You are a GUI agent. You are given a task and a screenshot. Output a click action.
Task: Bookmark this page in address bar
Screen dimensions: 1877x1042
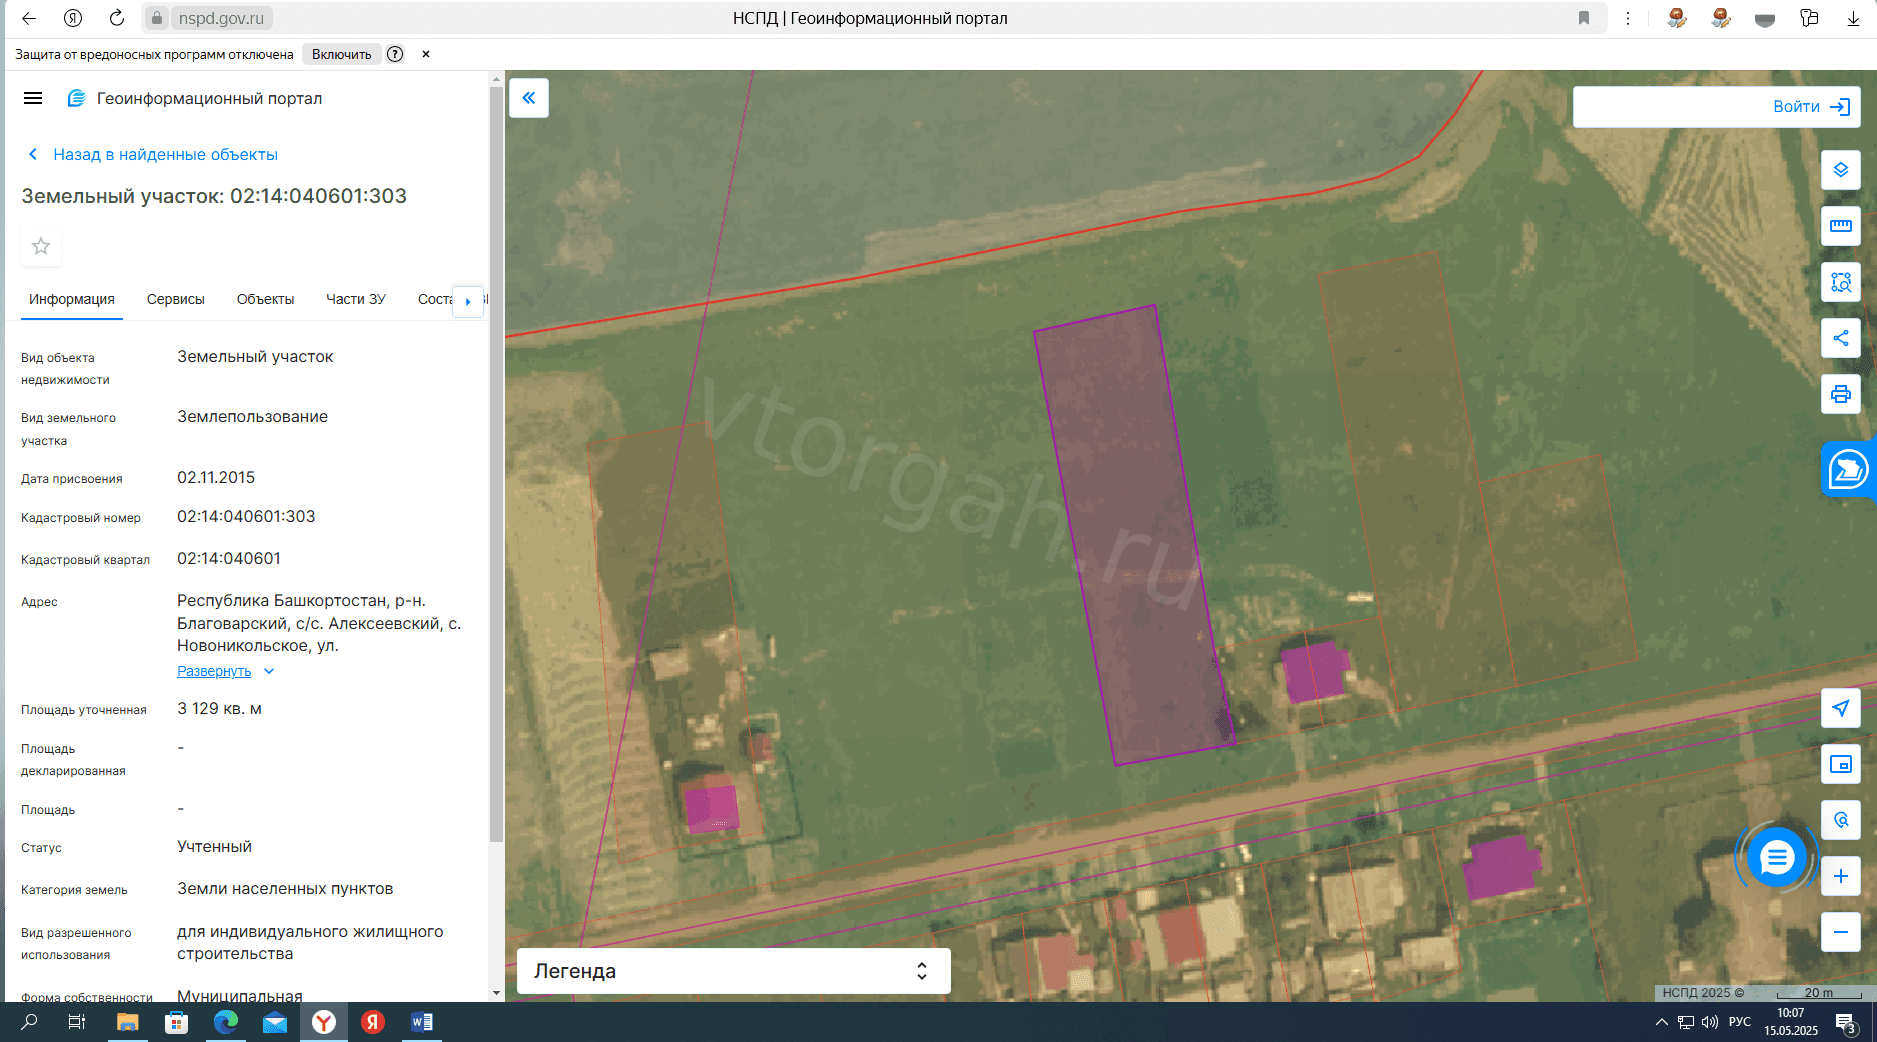(x=1584, y=18)
